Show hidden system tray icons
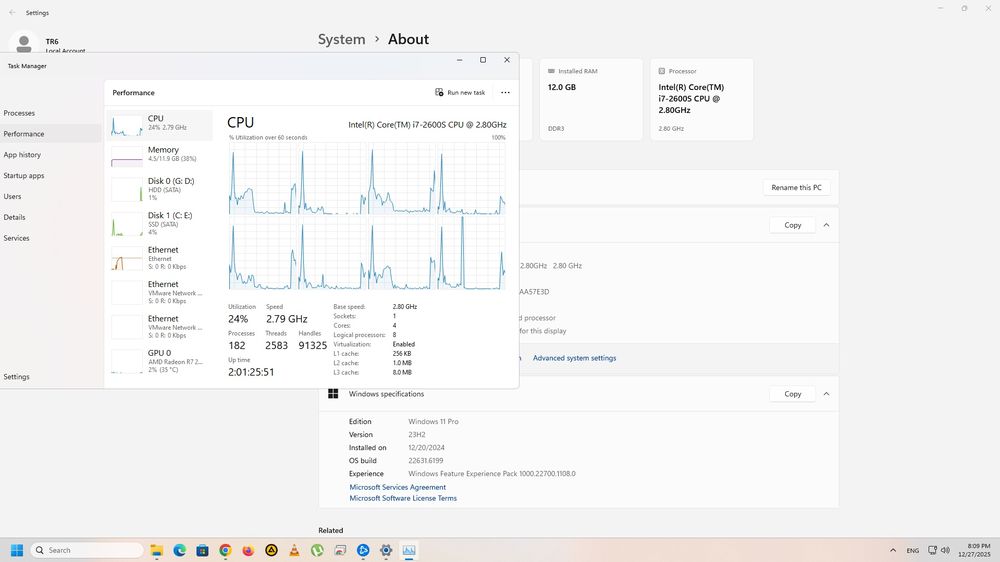The image size is (1000, 562). pyautogui.click(x=893, y=551)
